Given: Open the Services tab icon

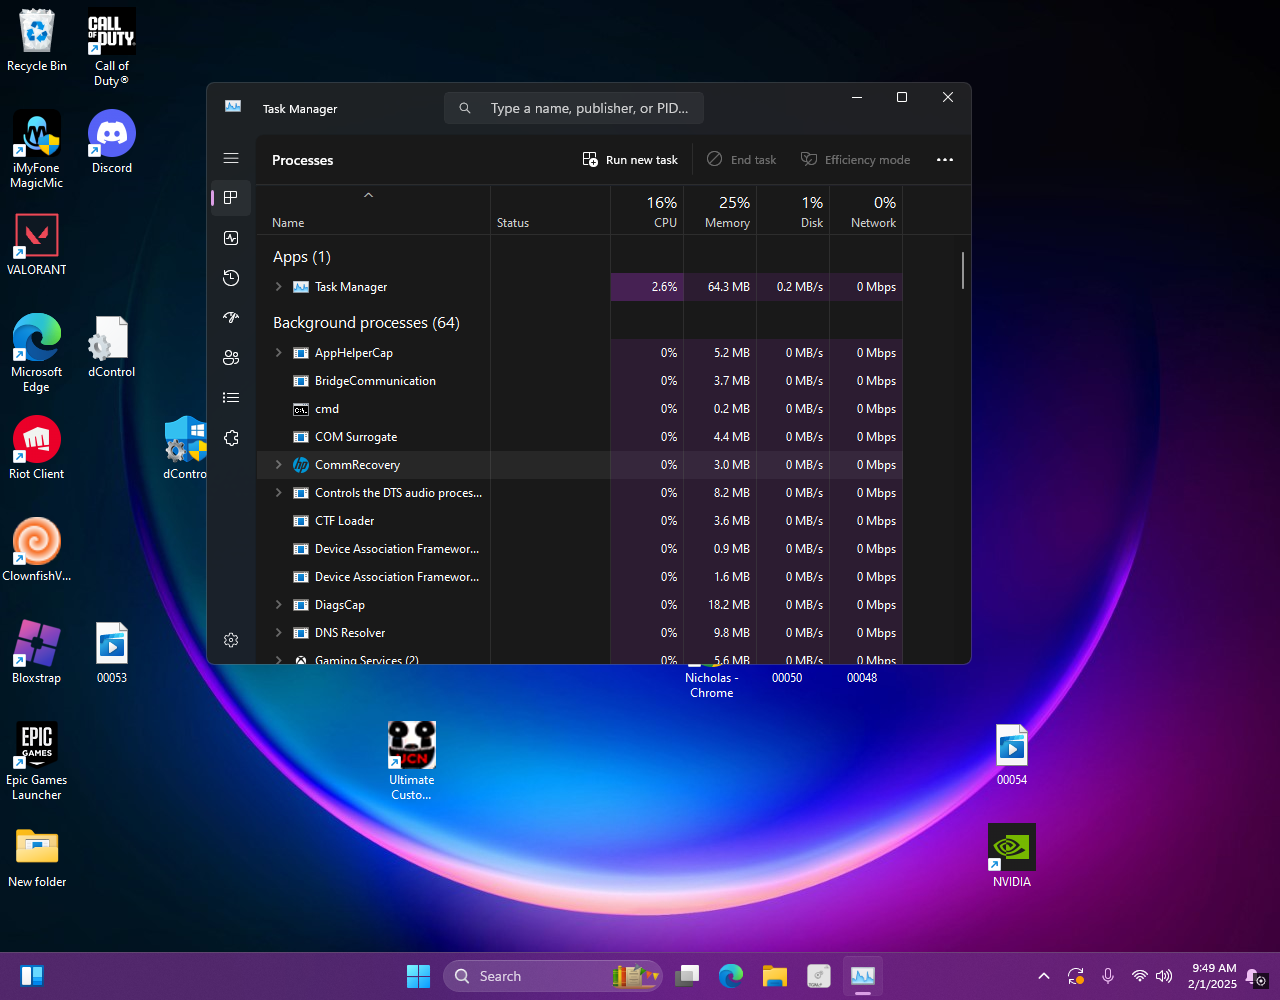Looking at the screenshot, I should 231,438.
